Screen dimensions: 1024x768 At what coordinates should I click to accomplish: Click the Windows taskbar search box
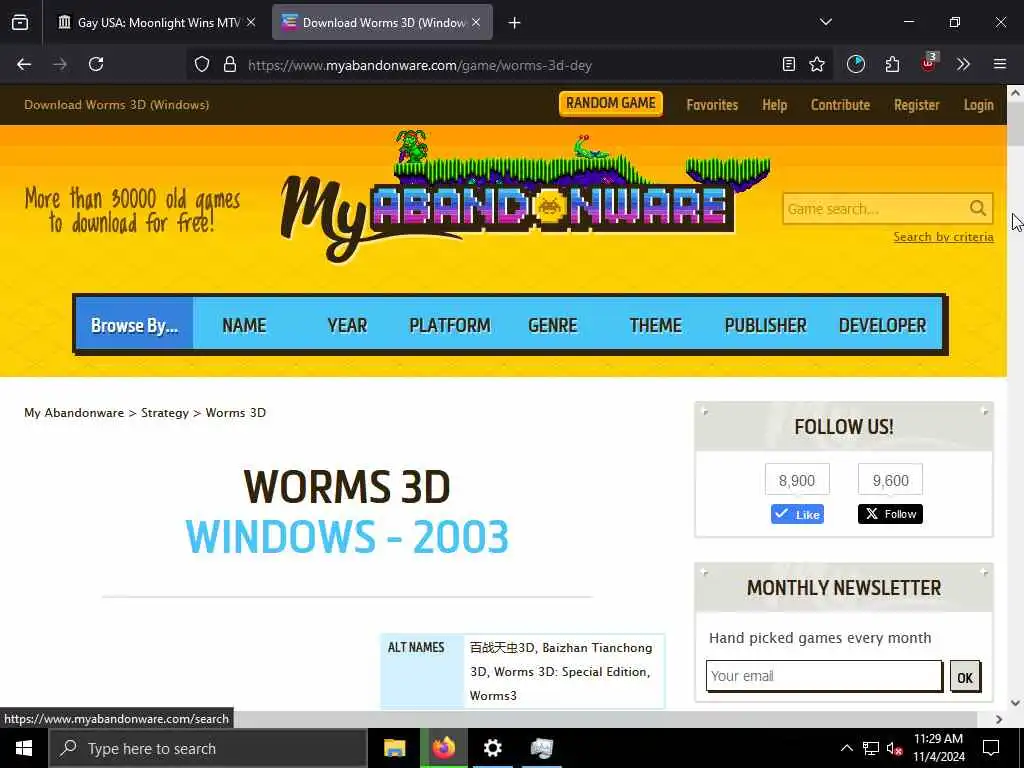click(x=208, y=748)
